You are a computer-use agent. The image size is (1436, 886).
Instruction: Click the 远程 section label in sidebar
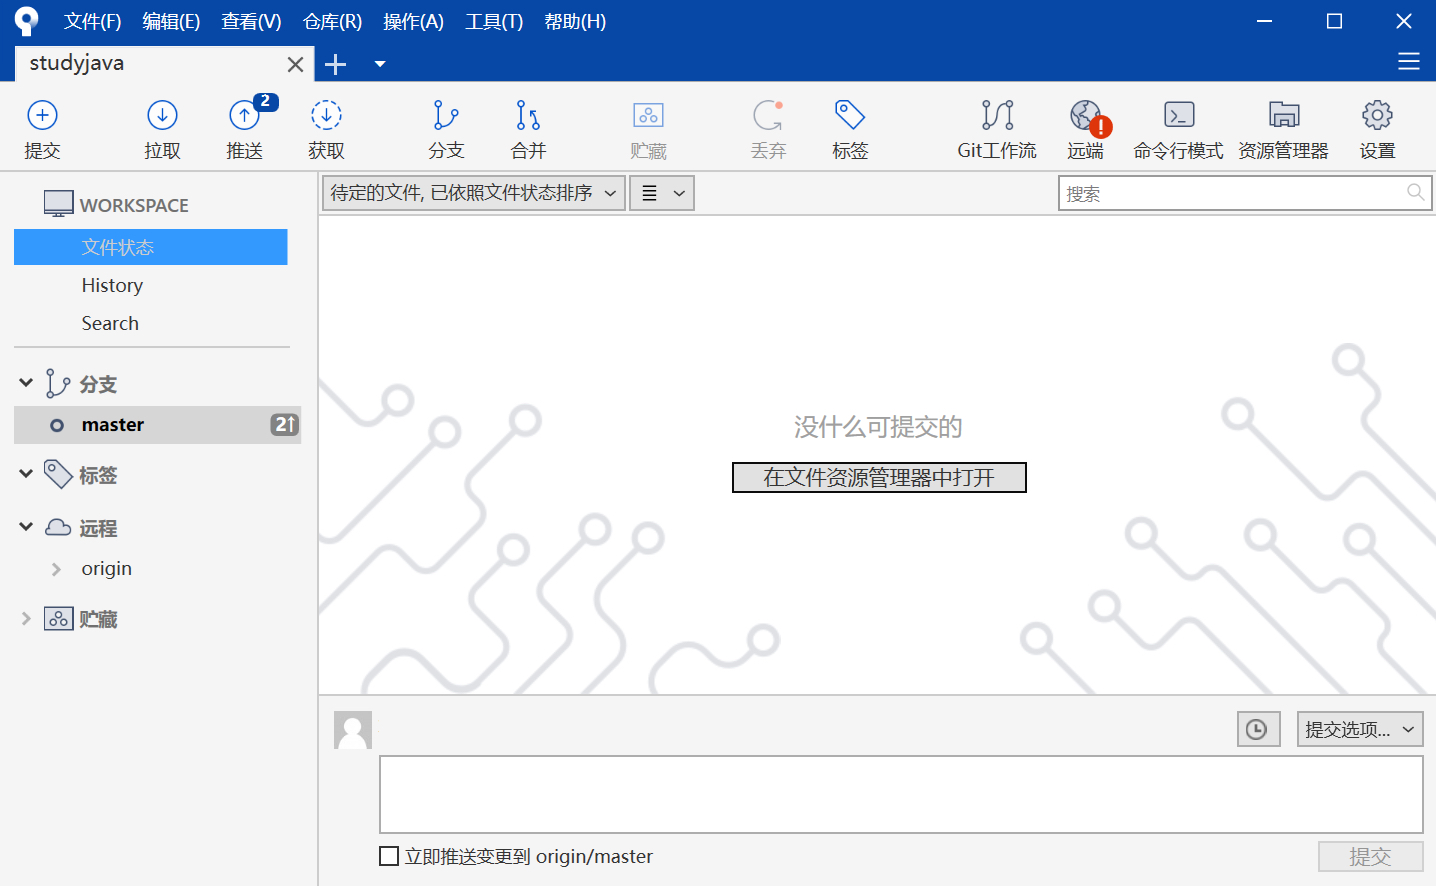(x=98, y=528)
